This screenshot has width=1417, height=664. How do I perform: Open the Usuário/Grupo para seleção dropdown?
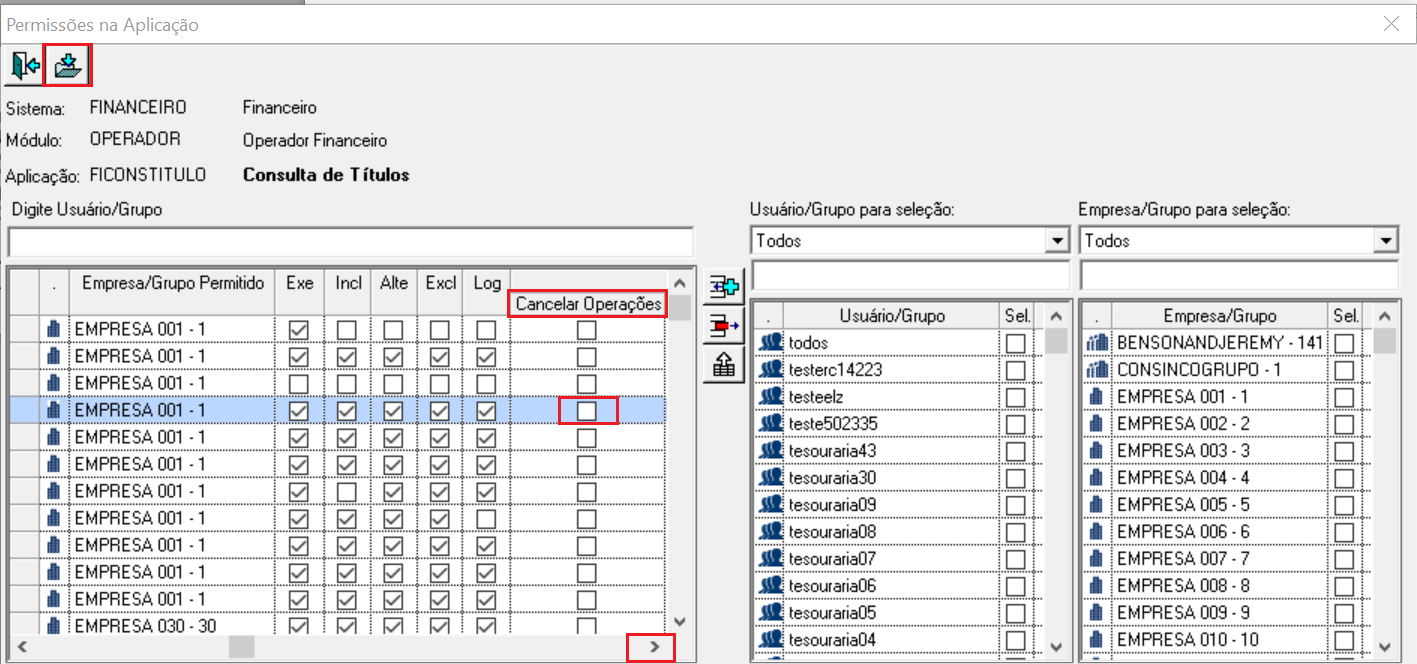1057,241
